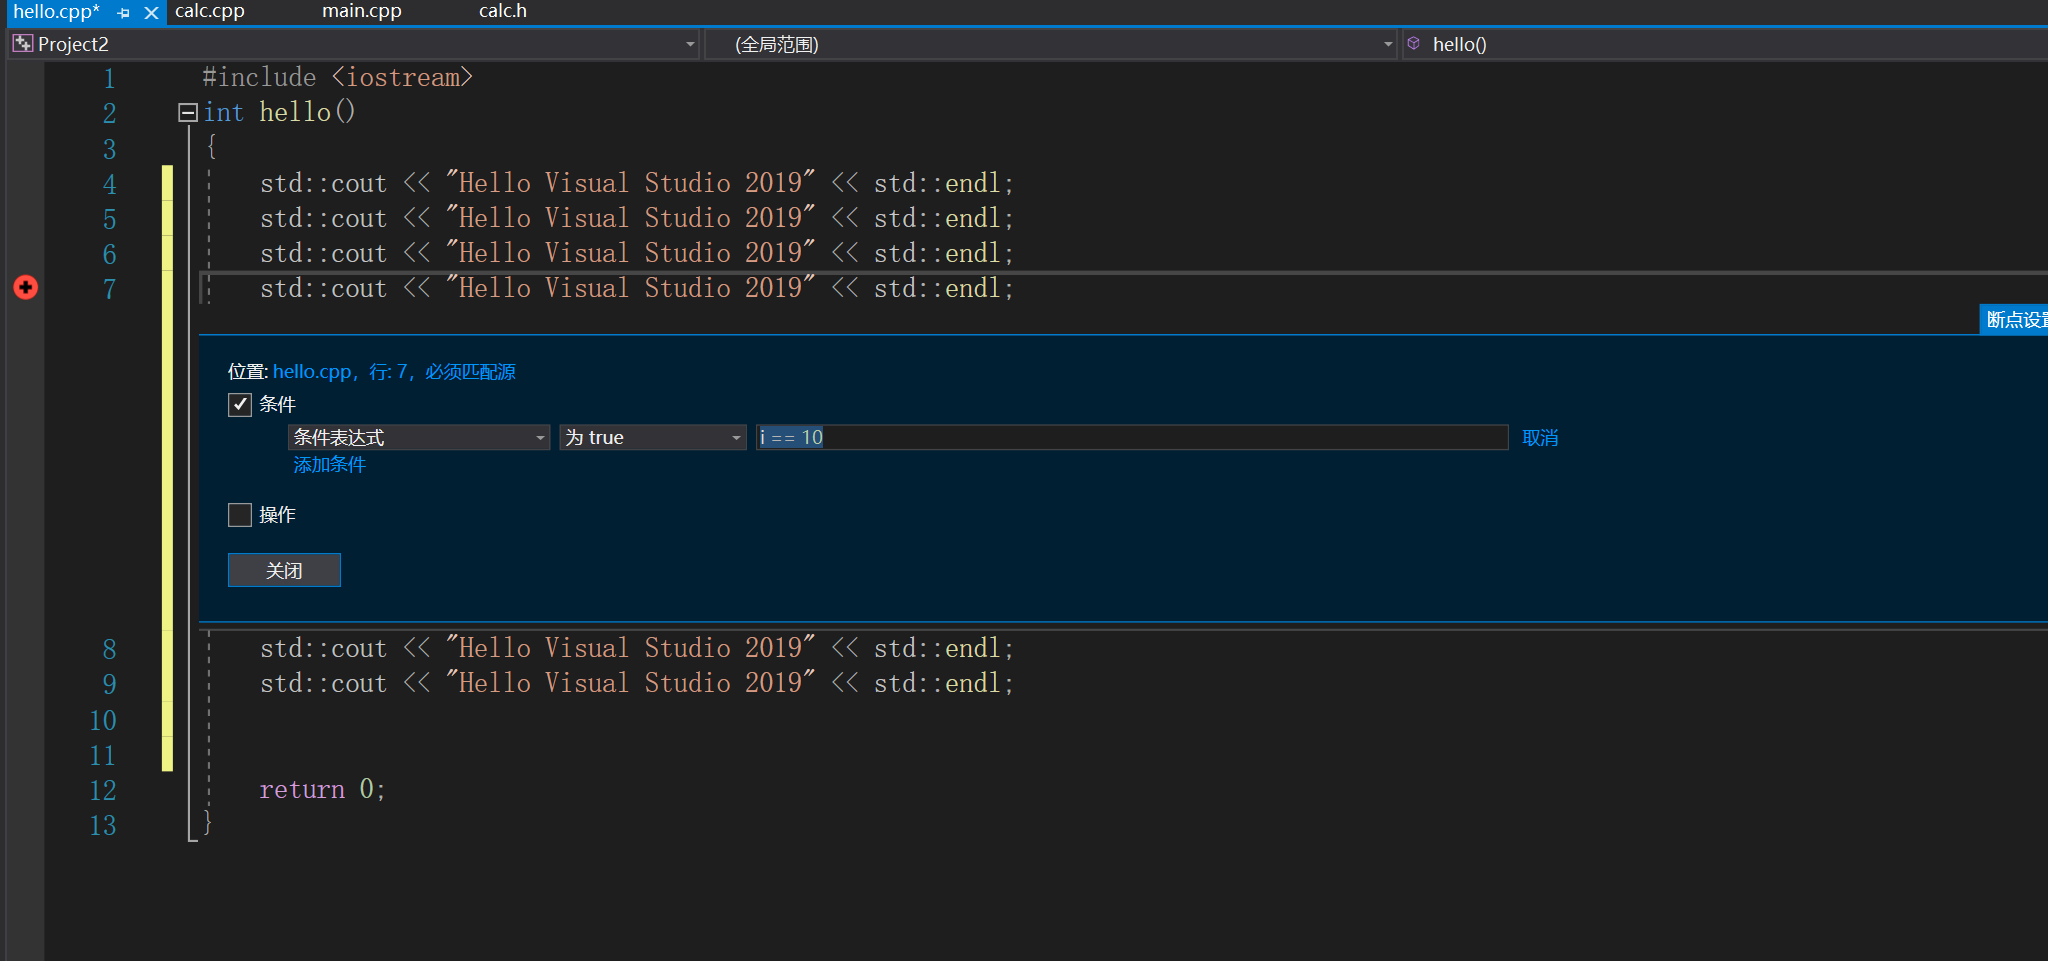Click the 关闭 button
Screen dimensions: 2048x961
284,570
